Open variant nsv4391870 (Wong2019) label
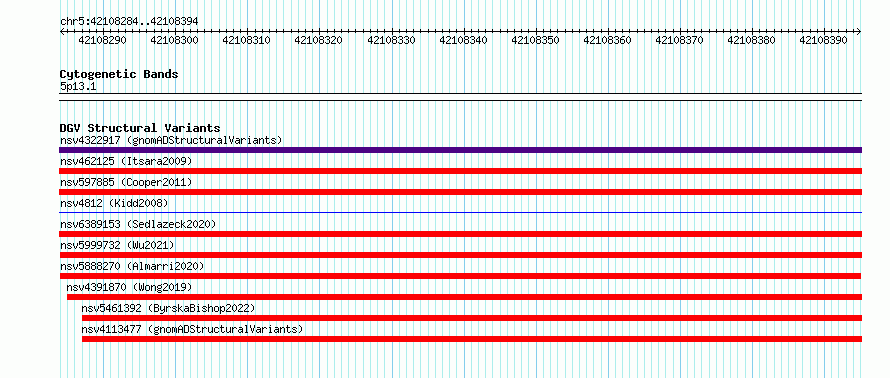 click(129, 287)
